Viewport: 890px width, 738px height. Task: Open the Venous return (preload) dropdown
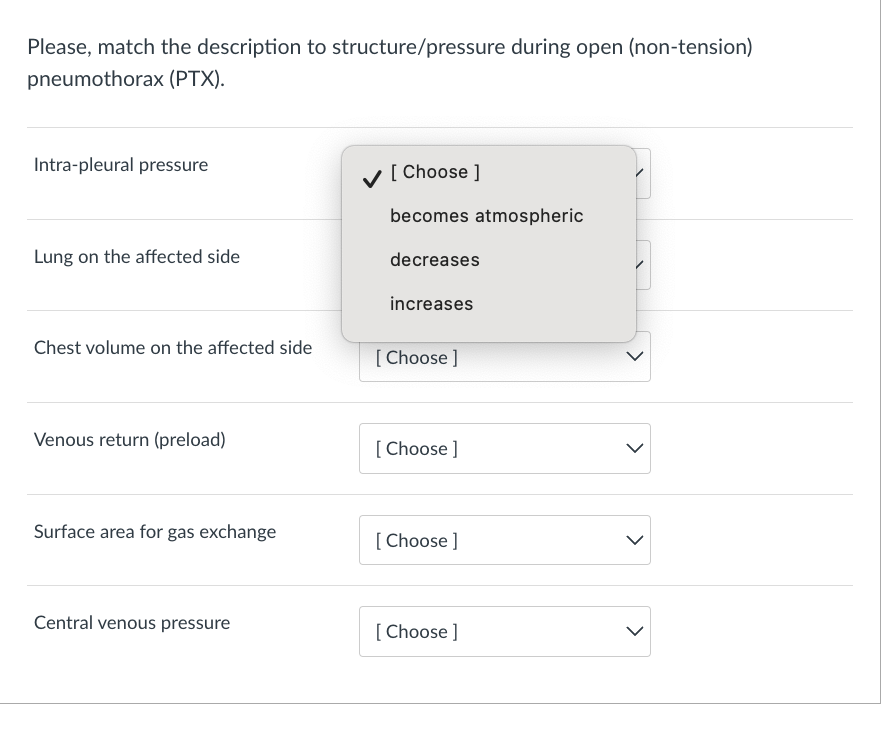[504, 449]
